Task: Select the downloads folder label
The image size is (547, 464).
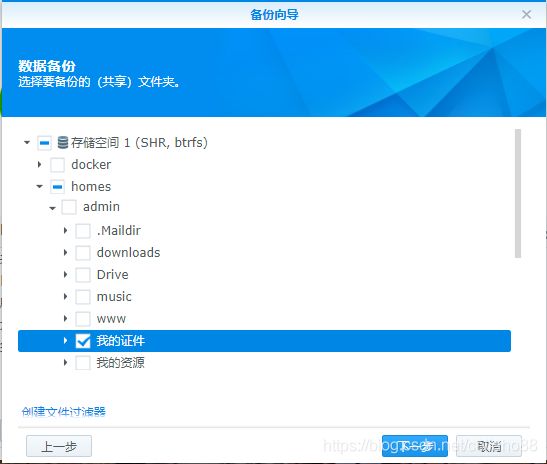Action: tap(128, 253)
